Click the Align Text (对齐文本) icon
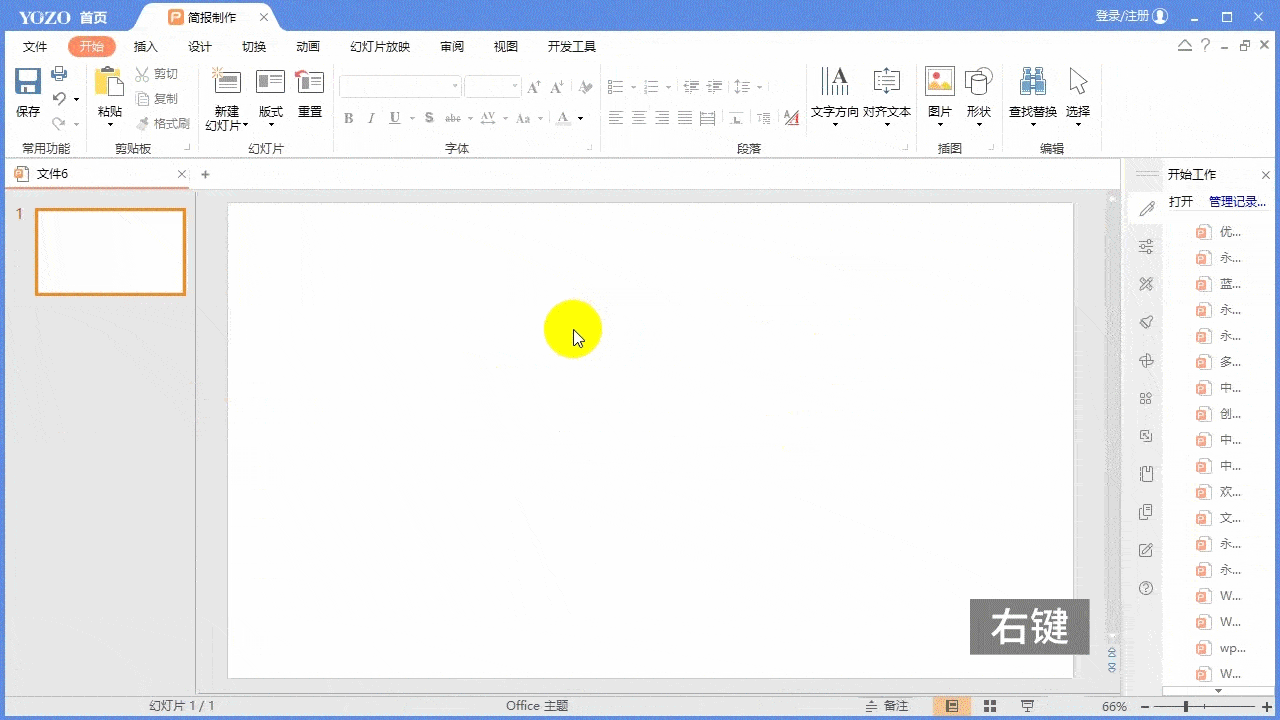 tap(887, 82)
